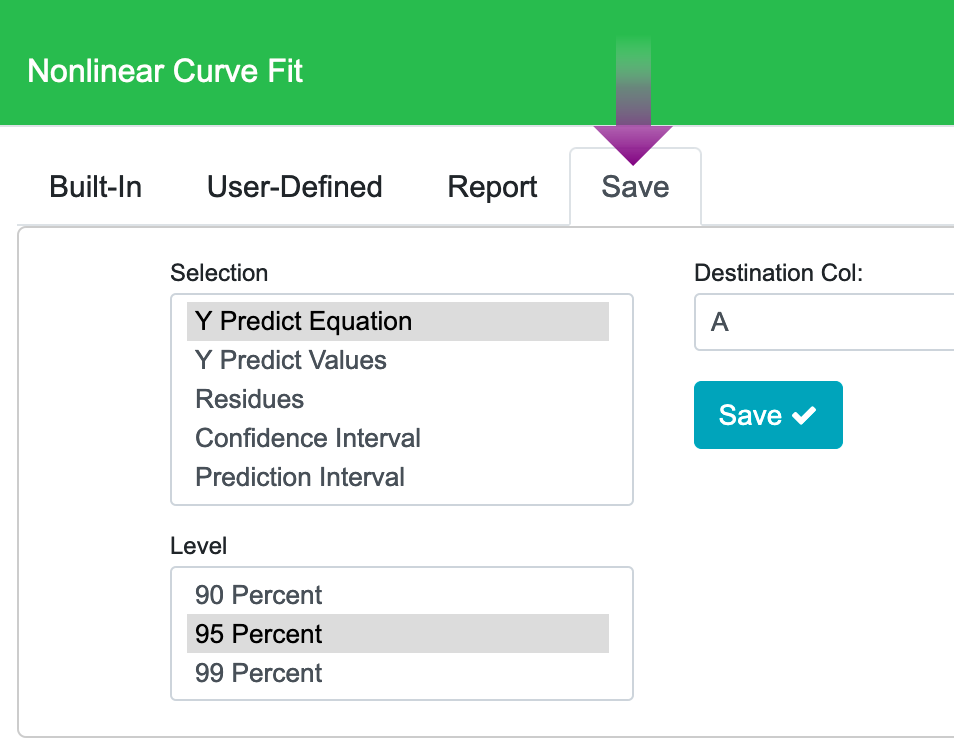This screenshot has width=954, height=753.
Task: Choose Y Predict Equation in Selection list
Action: coord(304,321)
